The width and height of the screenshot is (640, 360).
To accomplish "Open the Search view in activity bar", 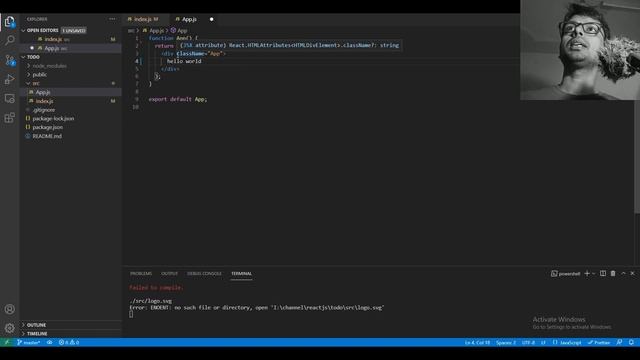I will [x=9, y=40].
